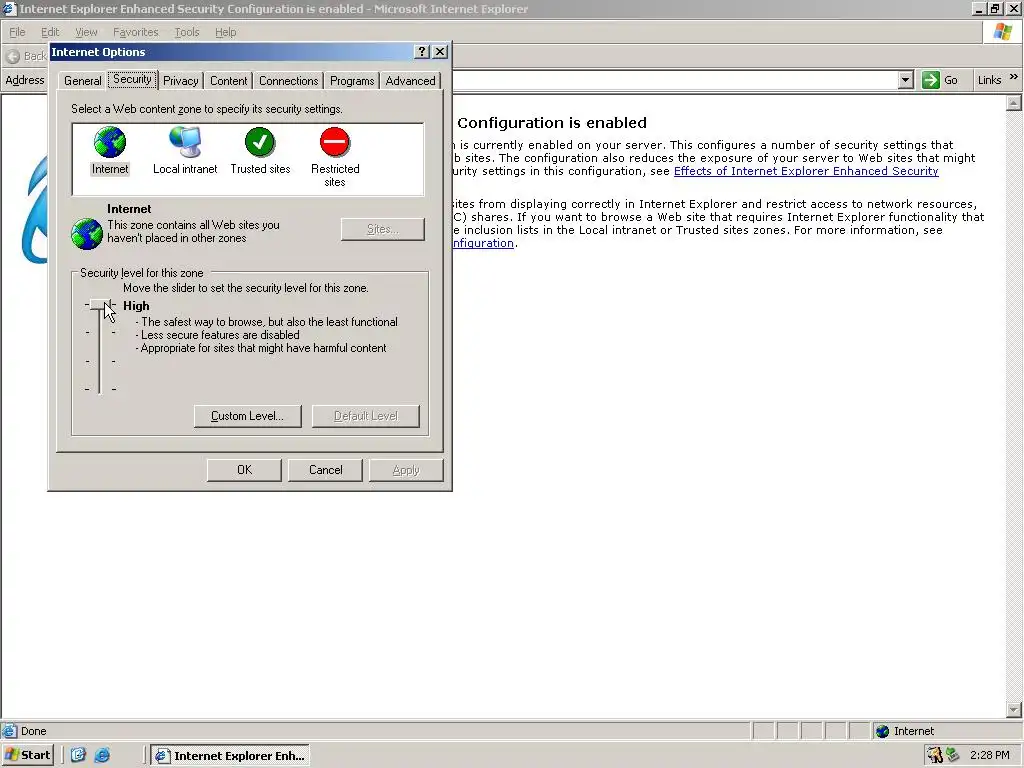Open the Help menu
This screenshot has height=768, width=1024.
click(x=225, y=32)
